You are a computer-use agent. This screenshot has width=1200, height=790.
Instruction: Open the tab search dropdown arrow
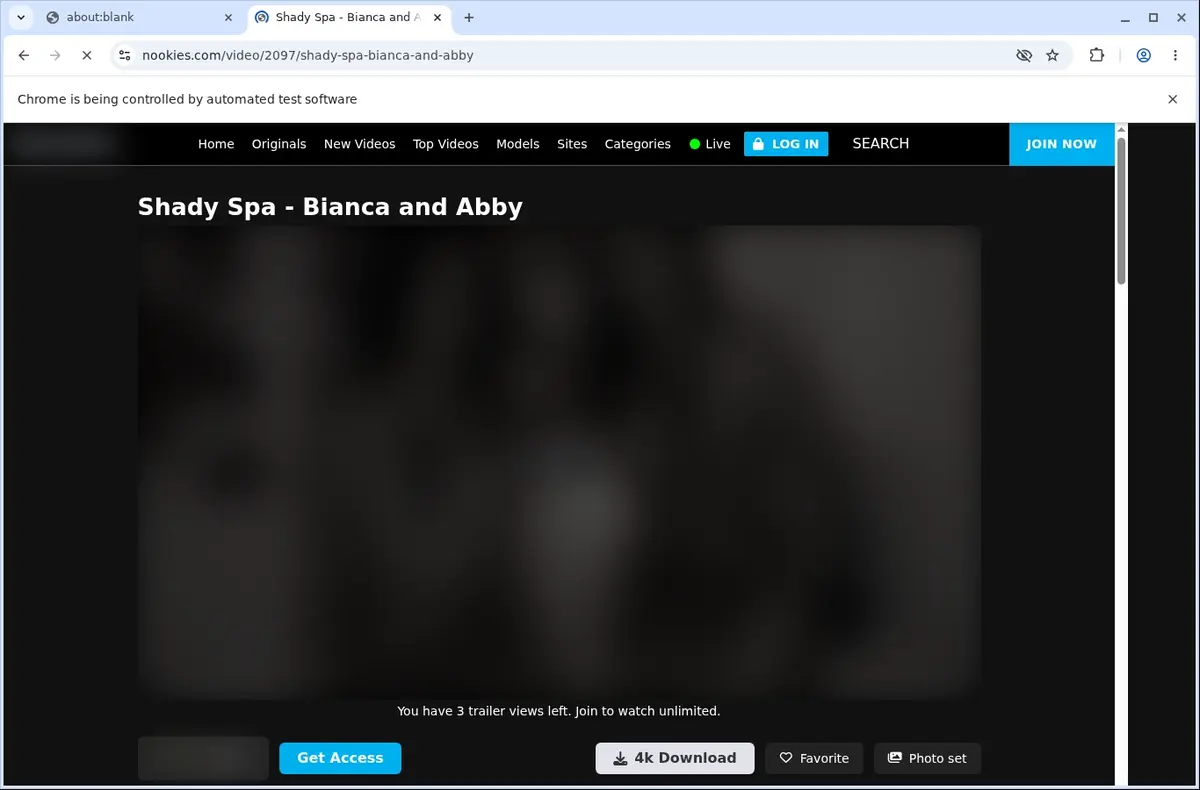pyautogui.click(x=21, y=17)
